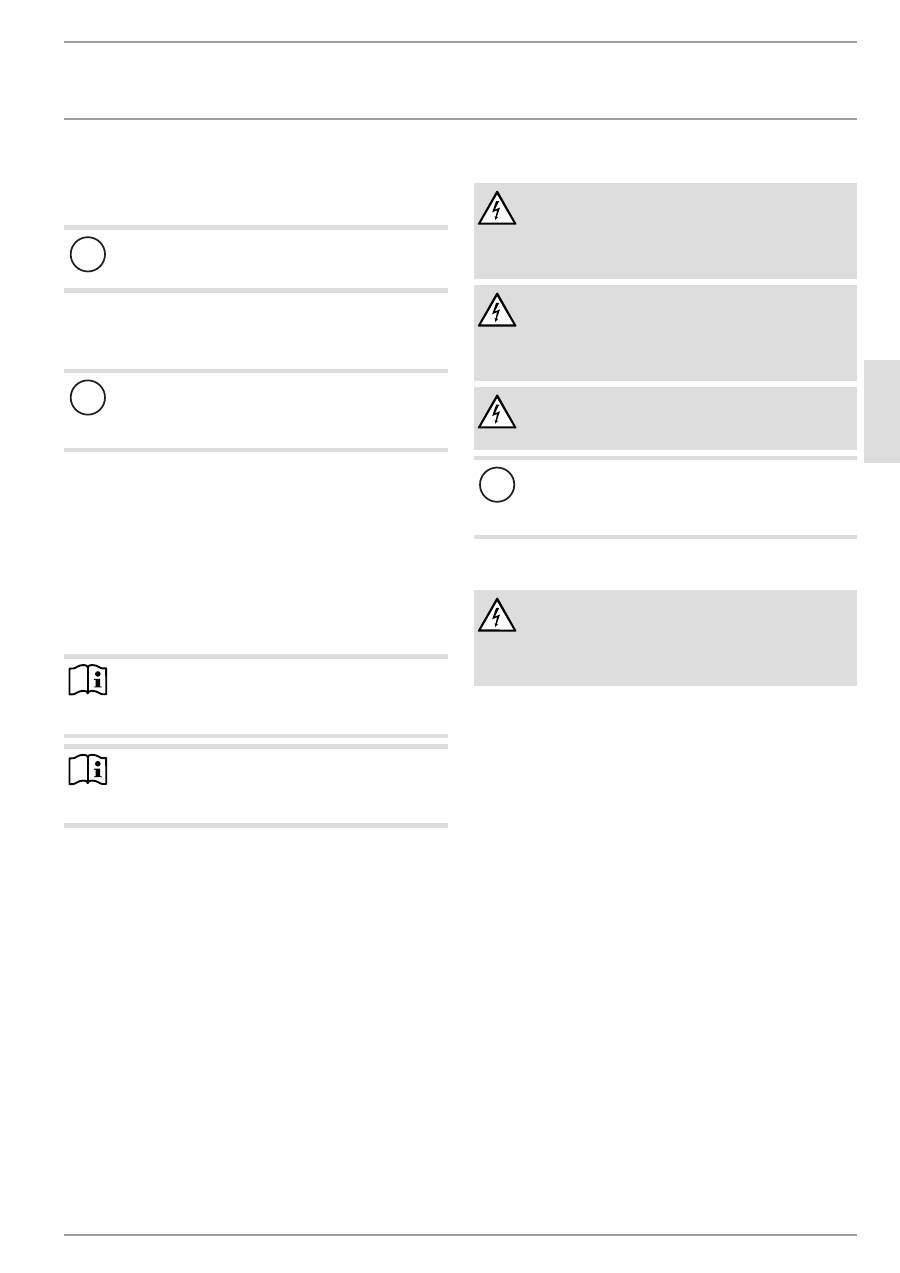
Task: Click the lower open-book info icon
Action: [88, 770]
